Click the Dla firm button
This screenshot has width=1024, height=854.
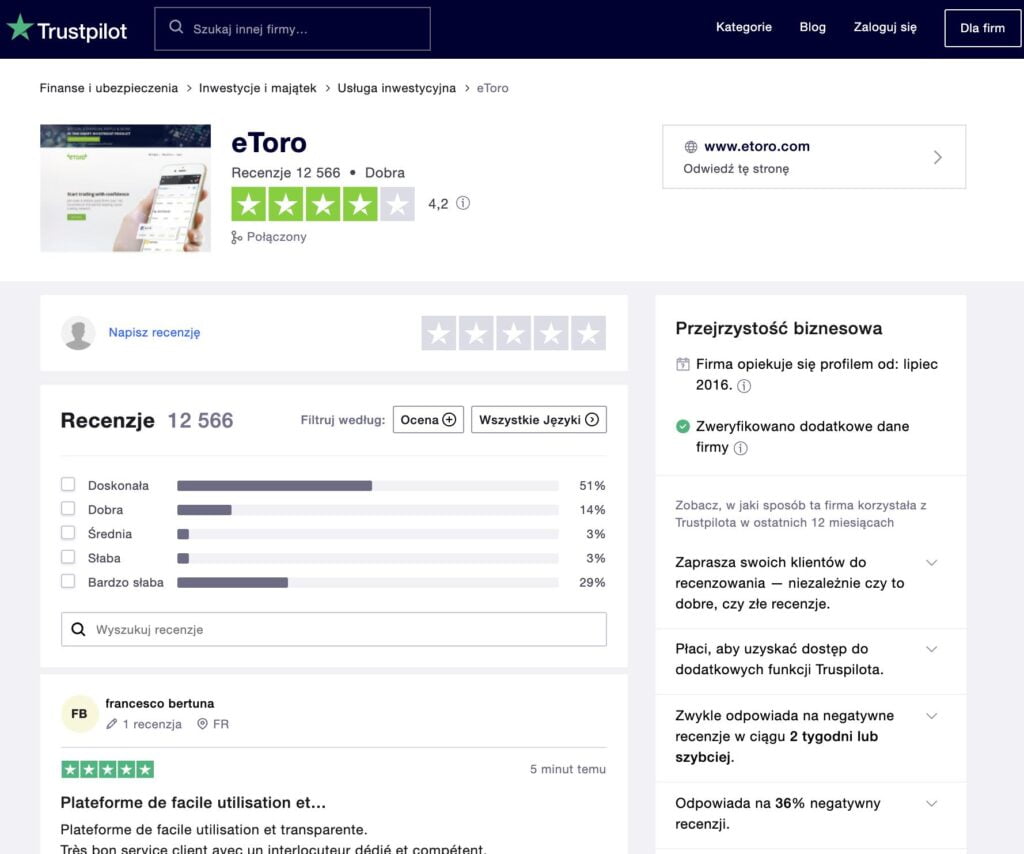982,28
